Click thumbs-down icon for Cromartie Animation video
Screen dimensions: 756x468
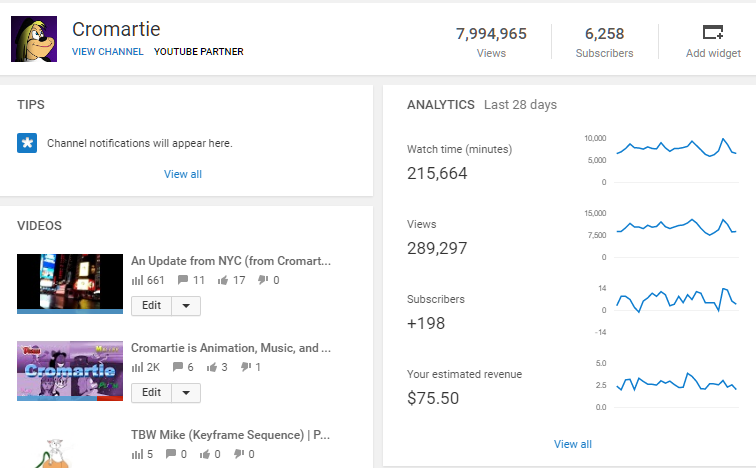246,367
